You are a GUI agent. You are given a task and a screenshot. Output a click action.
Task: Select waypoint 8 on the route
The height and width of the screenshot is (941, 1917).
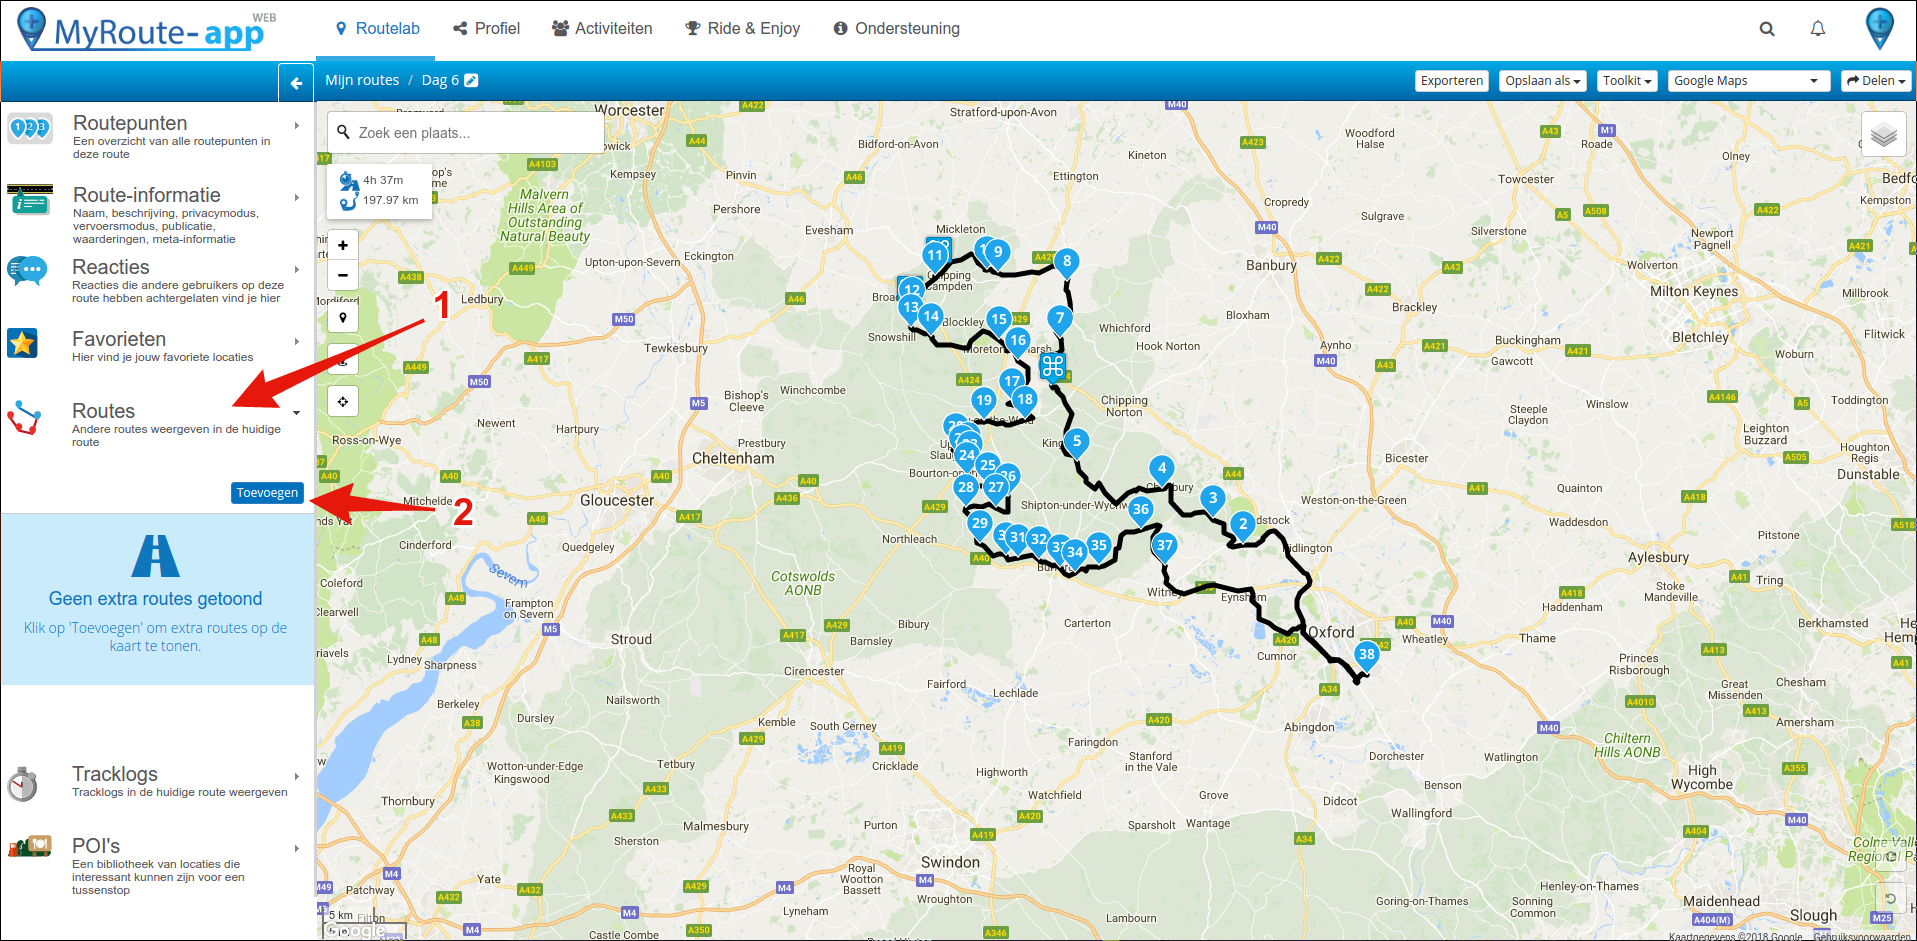pos(1067,262)
